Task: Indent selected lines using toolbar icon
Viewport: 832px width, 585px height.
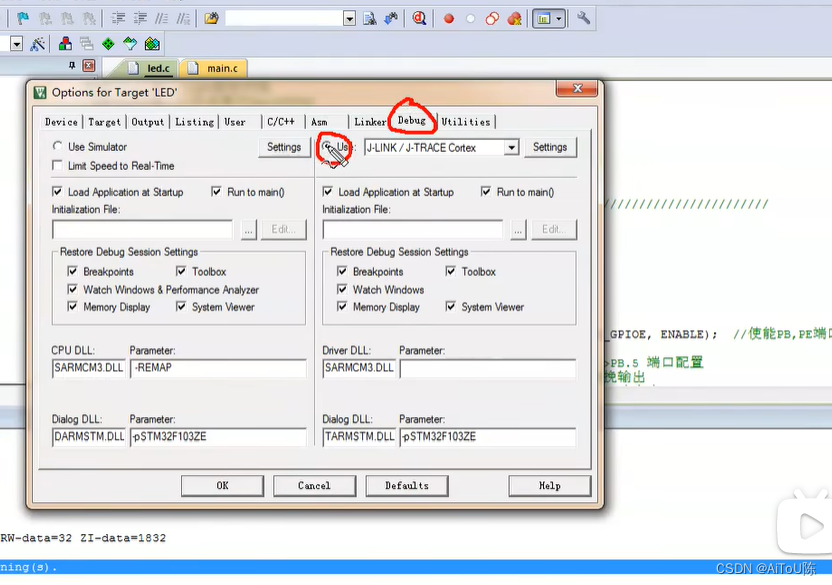Action: [x=118, y=19]
